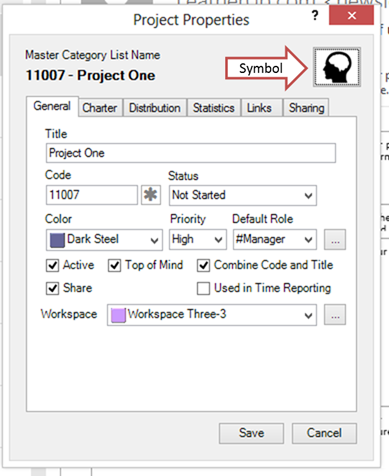The image size is (389, 476).
Task: Click the Title field containing Project One
Action: coord(191,153)
